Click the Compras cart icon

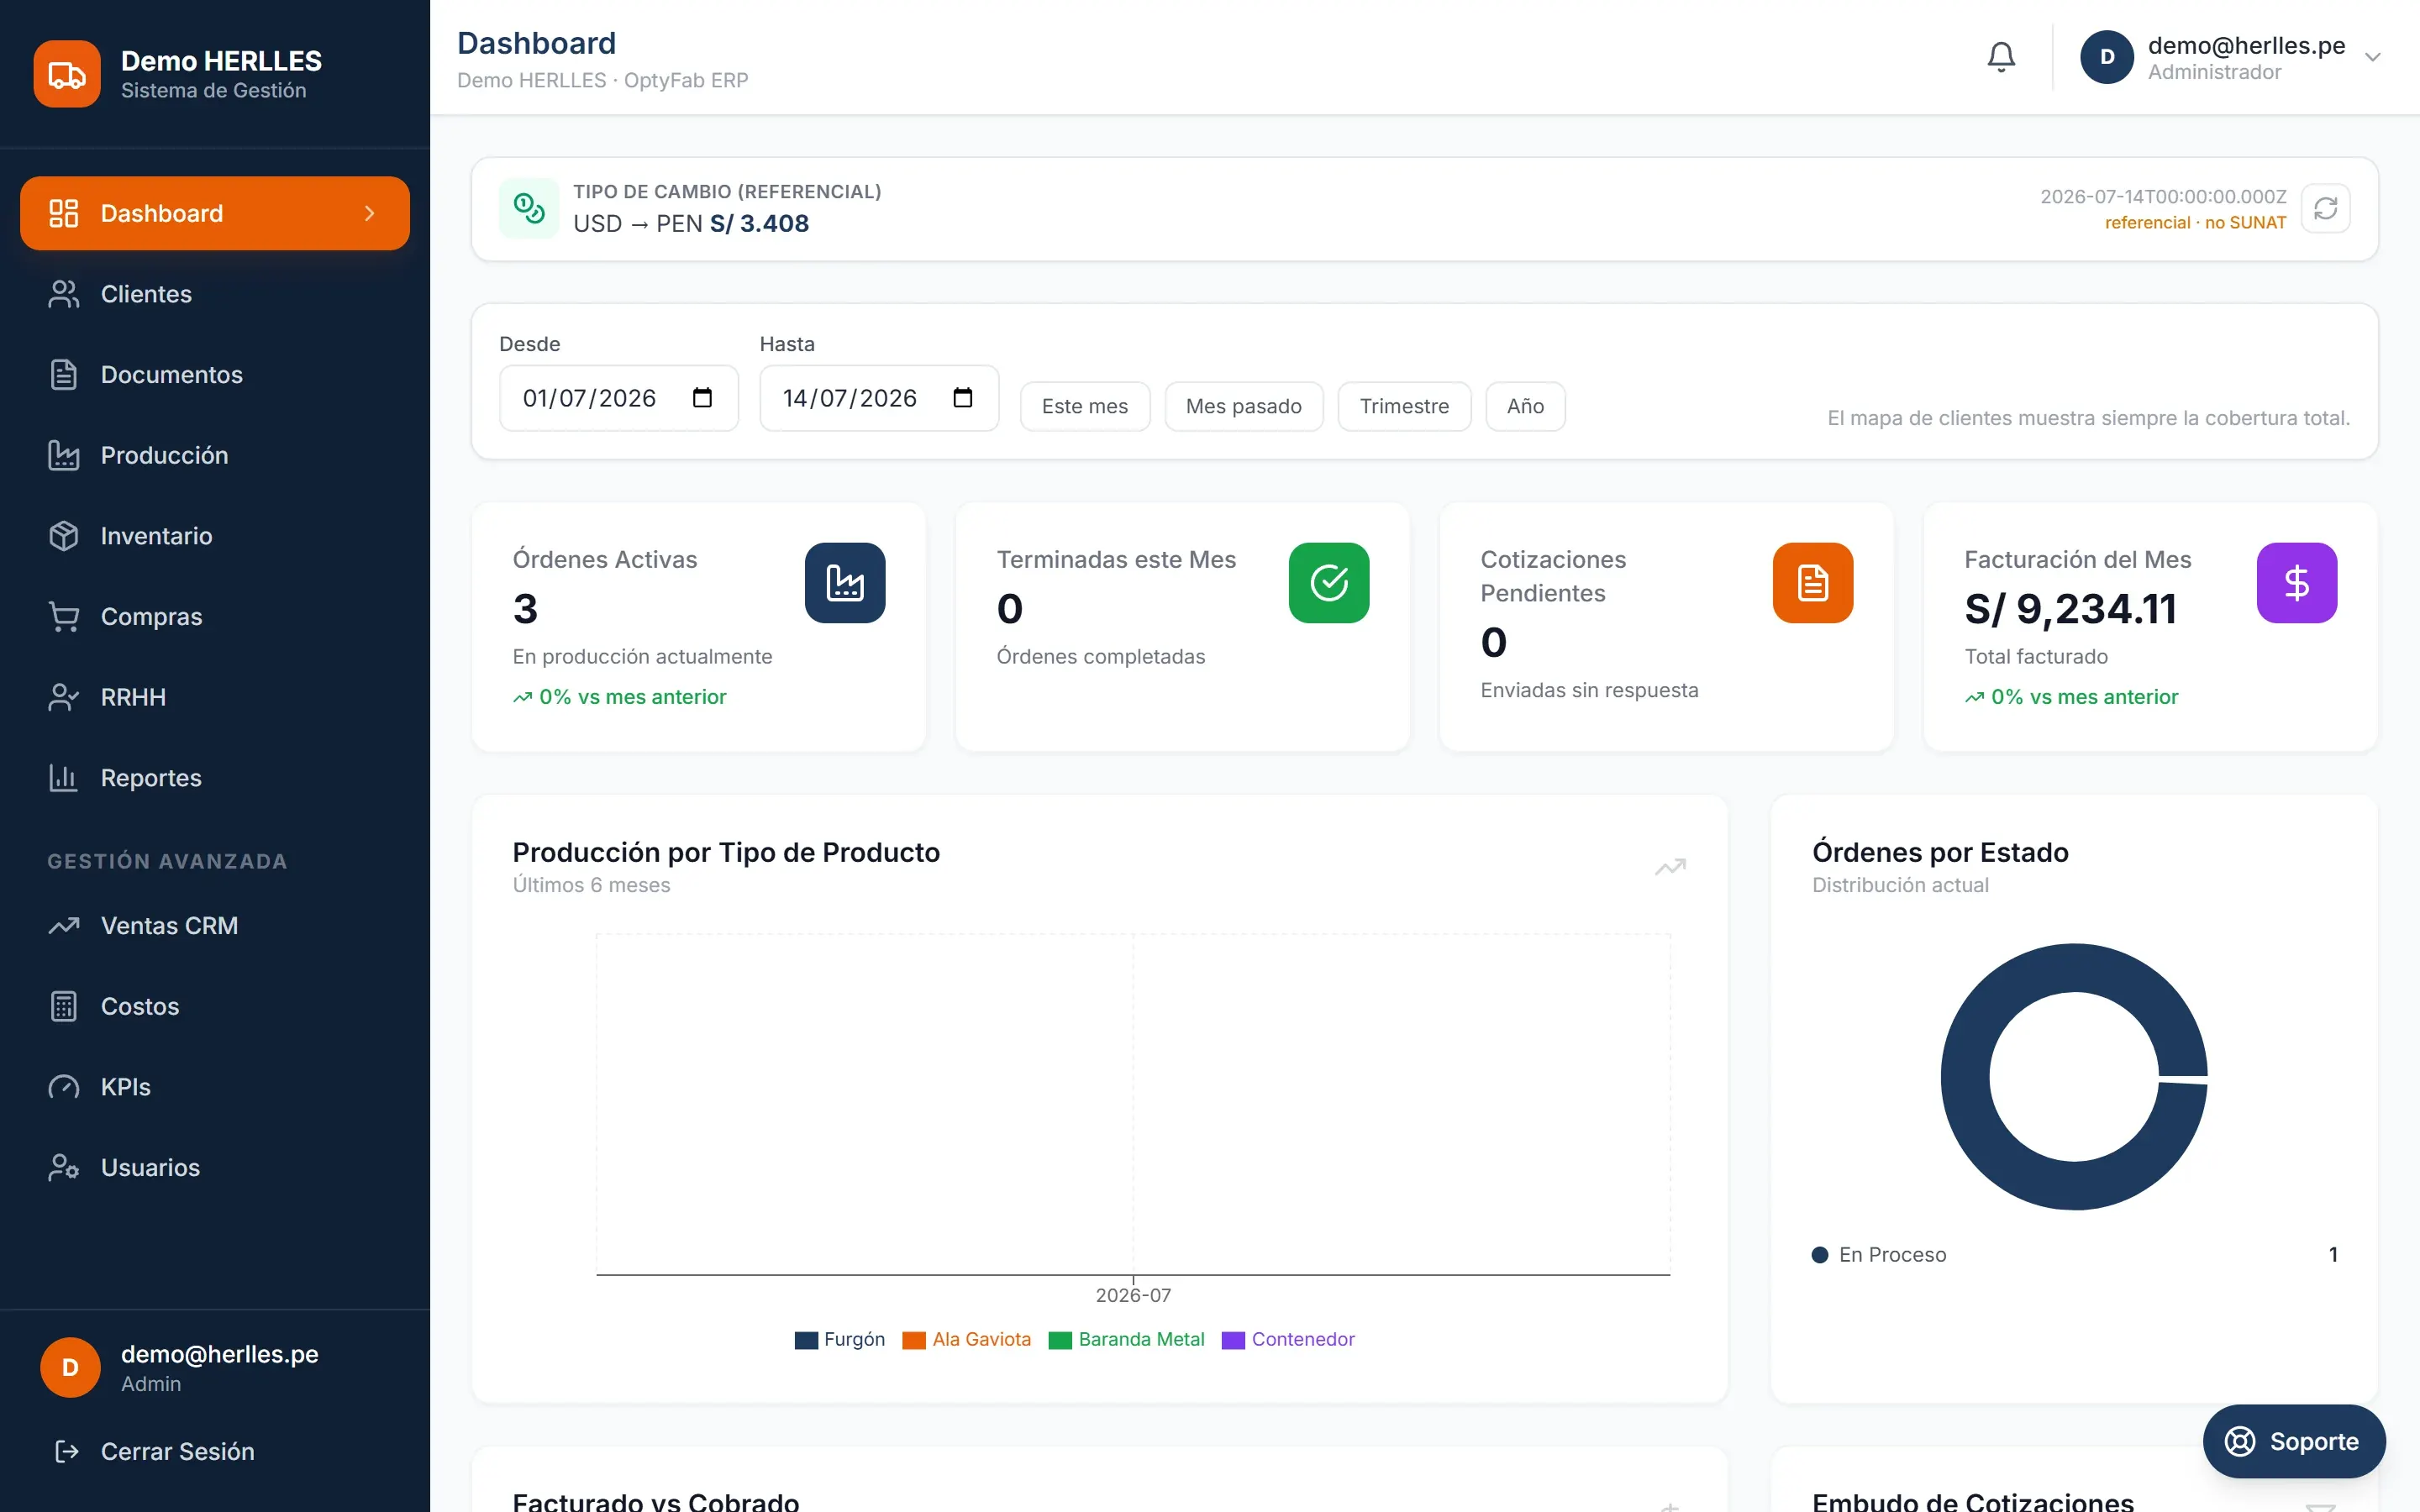(x=64, y=617)
